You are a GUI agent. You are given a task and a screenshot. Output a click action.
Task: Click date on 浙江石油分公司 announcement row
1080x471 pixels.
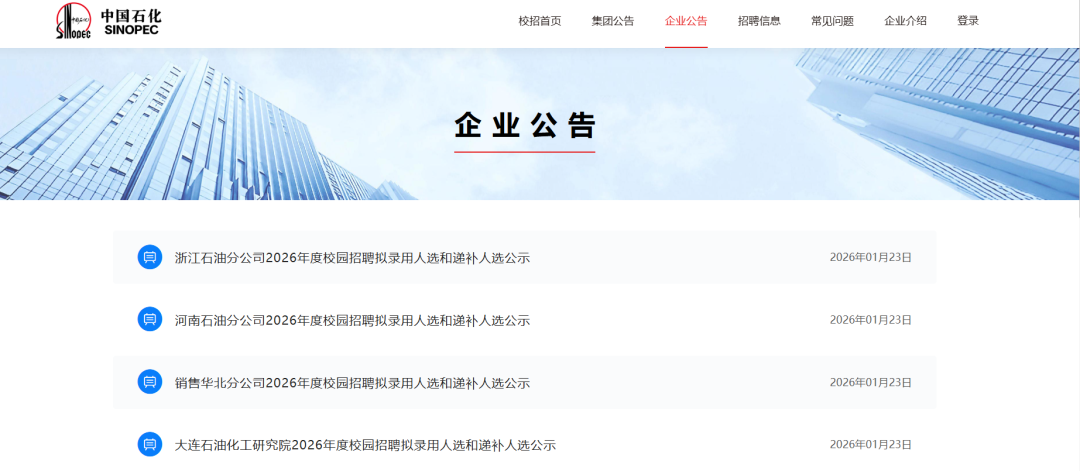870,258
